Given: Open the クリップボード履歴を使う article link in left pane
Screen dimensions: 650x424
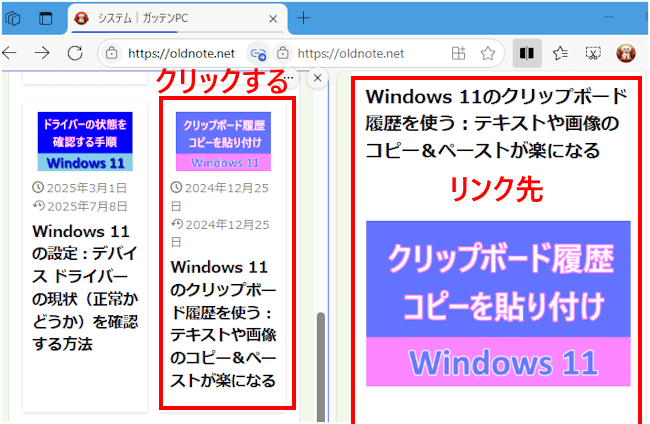Looking at the screenshot, I should coord(223,323).
